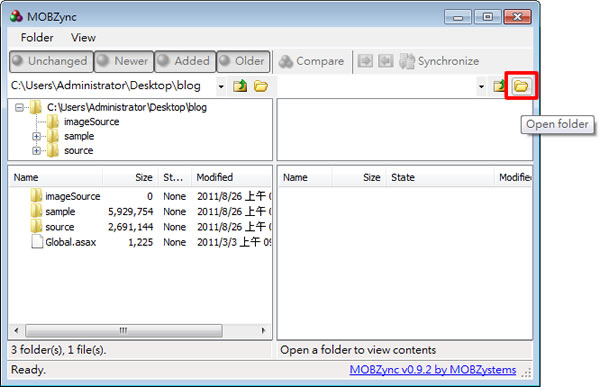Sort left list by Name column
The width and height of the screenshot is (600, 387).
coord(55,177)
